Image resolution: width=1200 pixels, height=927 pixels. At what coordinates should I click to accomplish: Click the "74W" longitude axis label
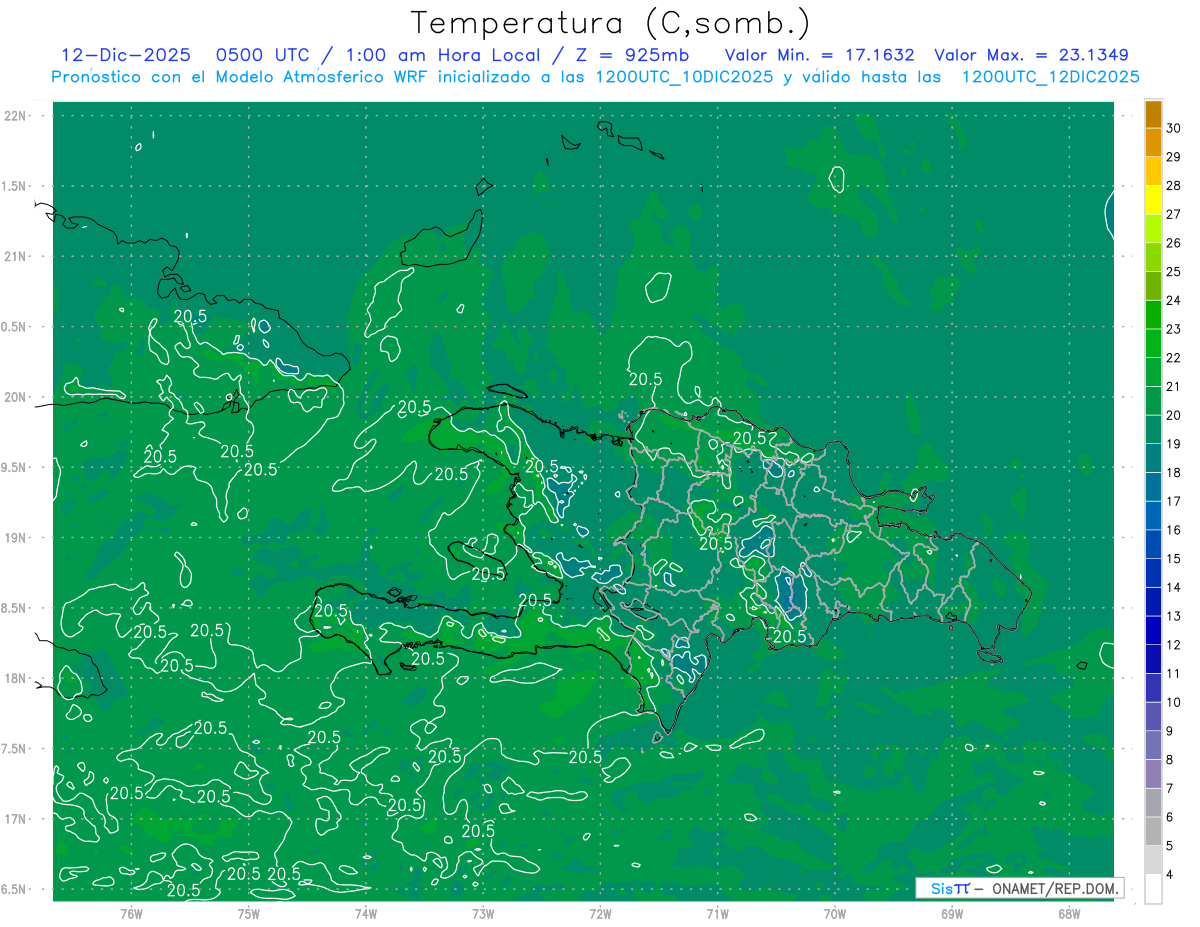click(x=365, y=913)
